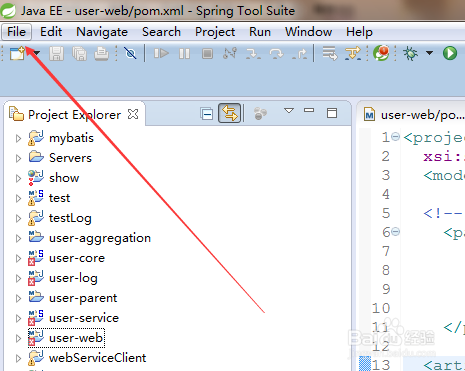Click the Resume debug icon
This screenshot has height=371, width=465.
tap(161, 53)
